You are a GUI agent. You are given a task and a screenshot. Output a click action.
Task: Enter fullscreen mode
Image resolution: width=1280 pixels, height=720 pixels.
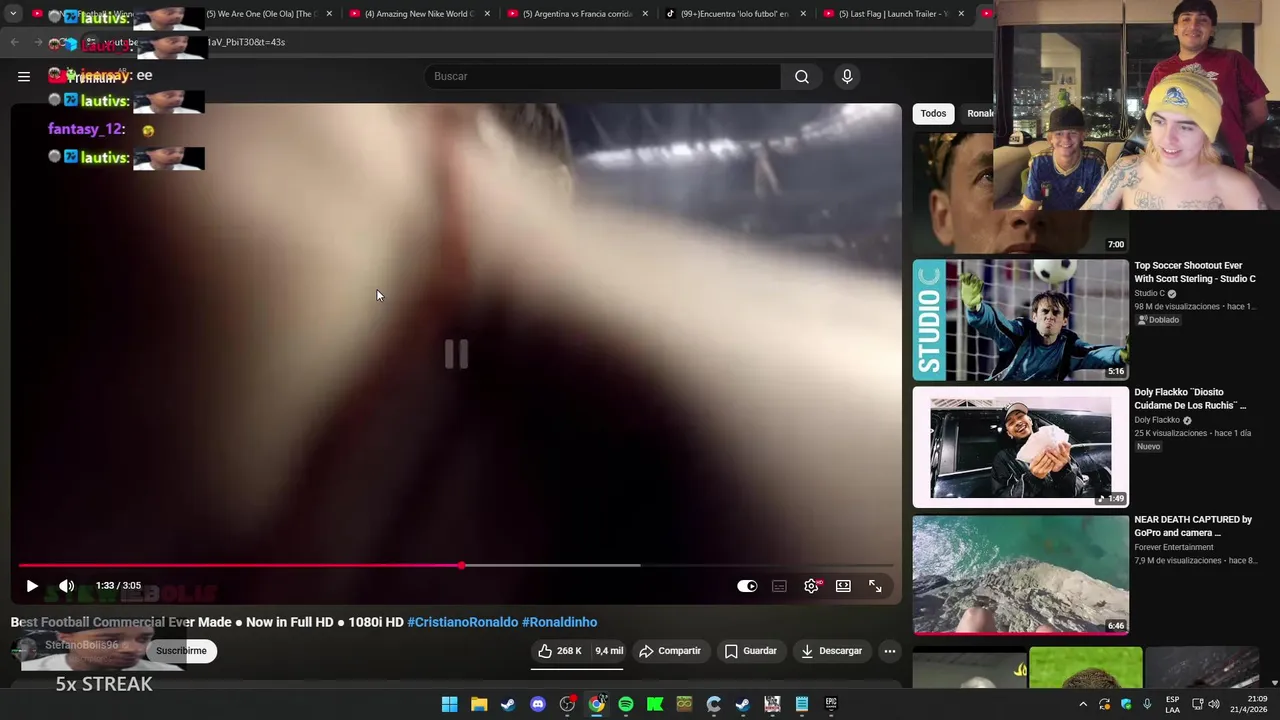tap(875, 586)
